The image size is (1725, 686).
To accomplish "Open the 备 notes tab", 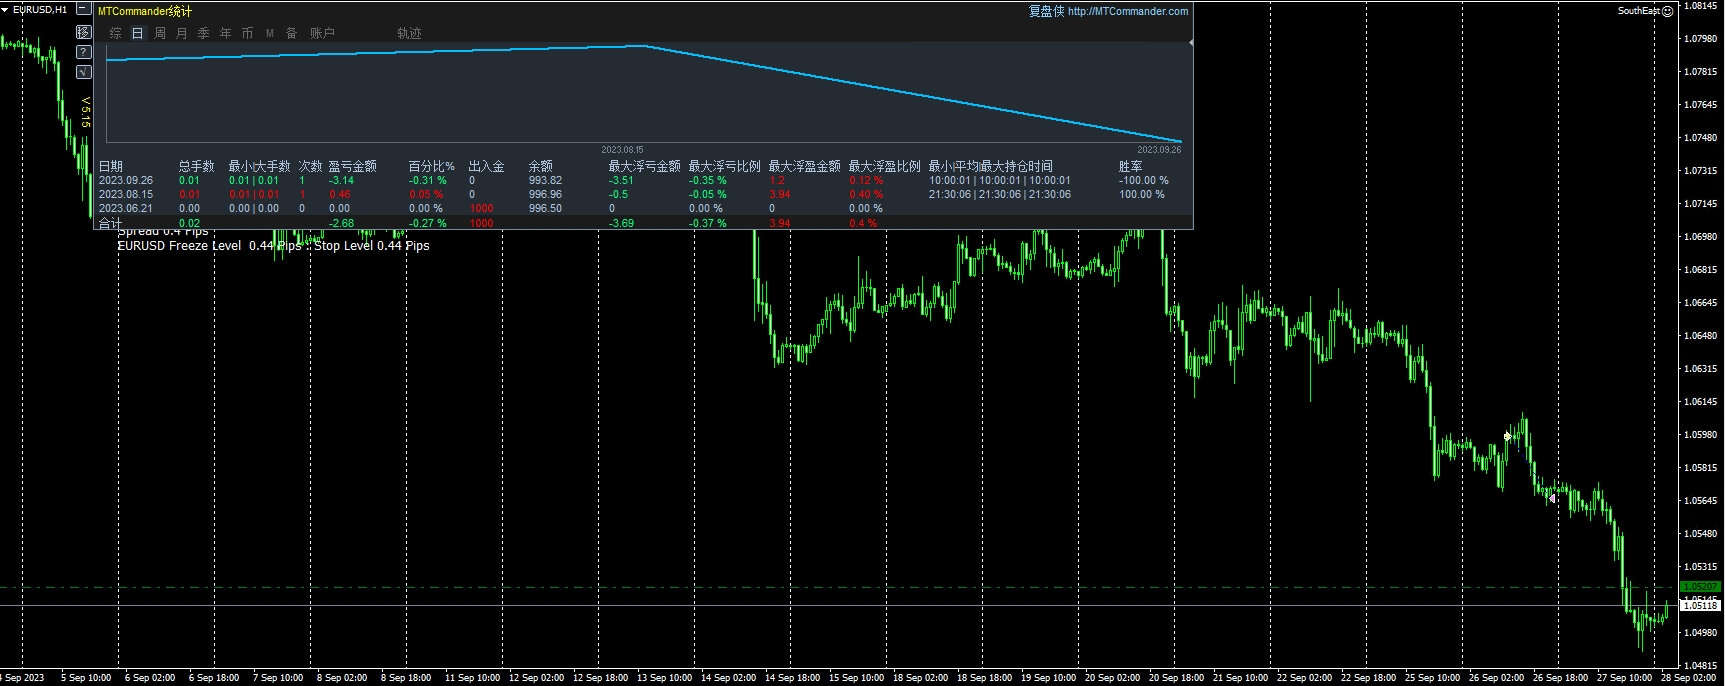I will pos(292,33).
